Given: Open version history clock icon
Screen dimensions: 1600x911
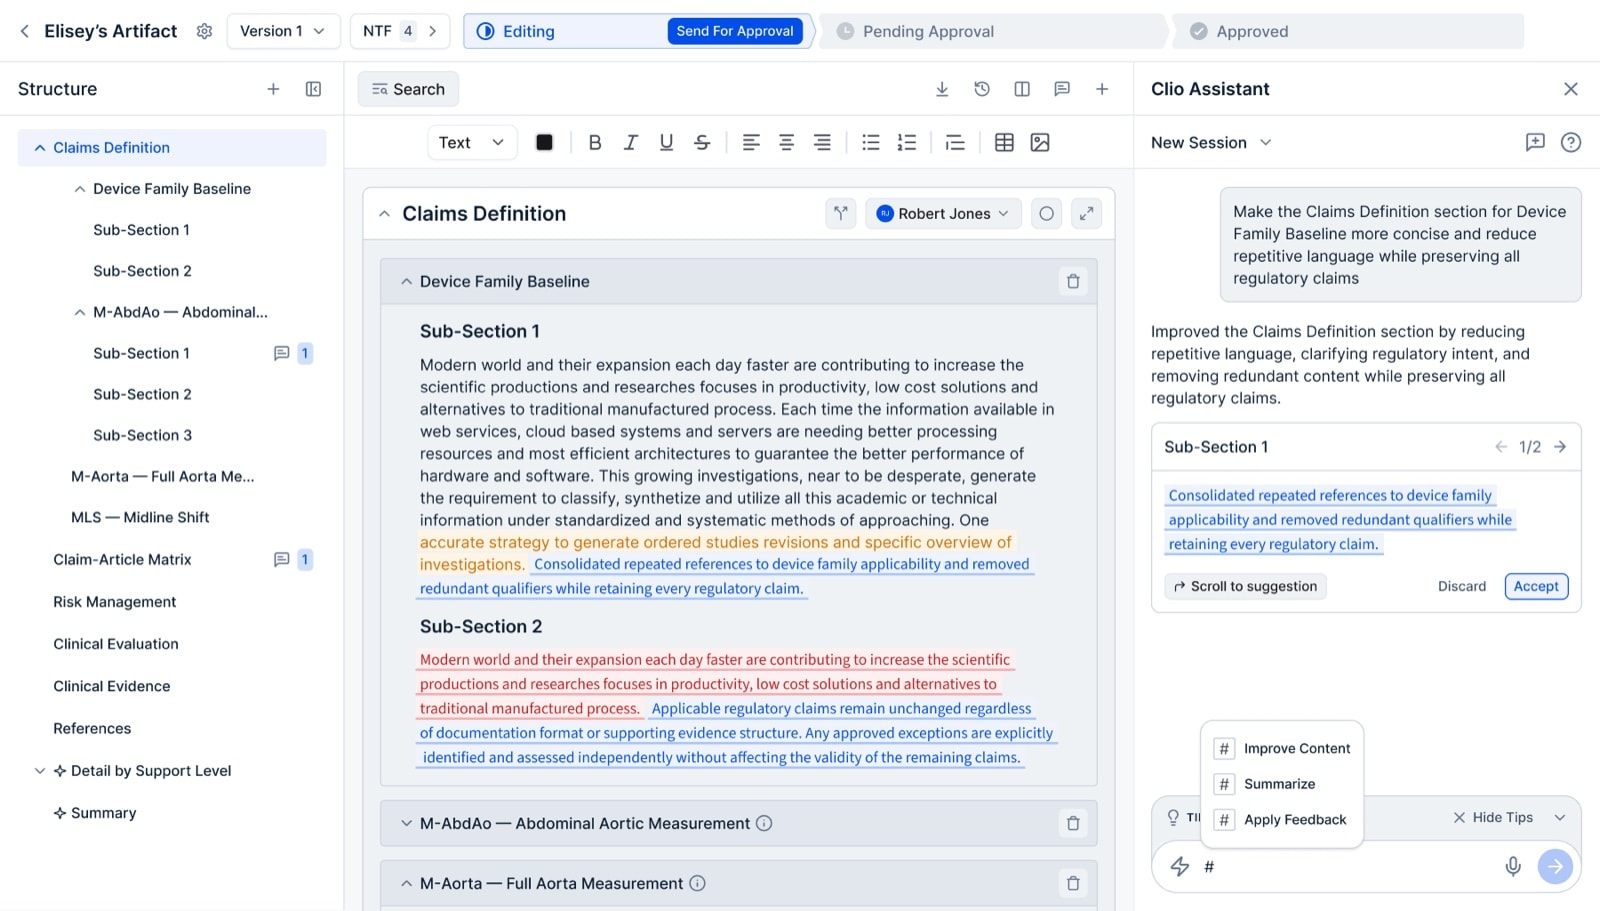Looking at the screenshot, I should (982, 89).
